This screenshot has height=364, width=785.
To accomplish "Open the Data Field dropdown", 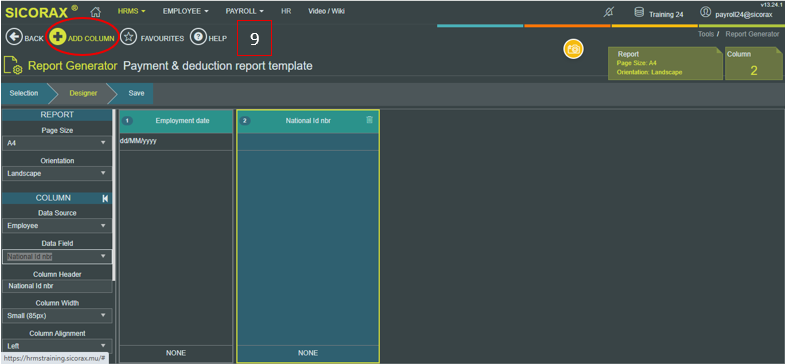I will [57, 256].
